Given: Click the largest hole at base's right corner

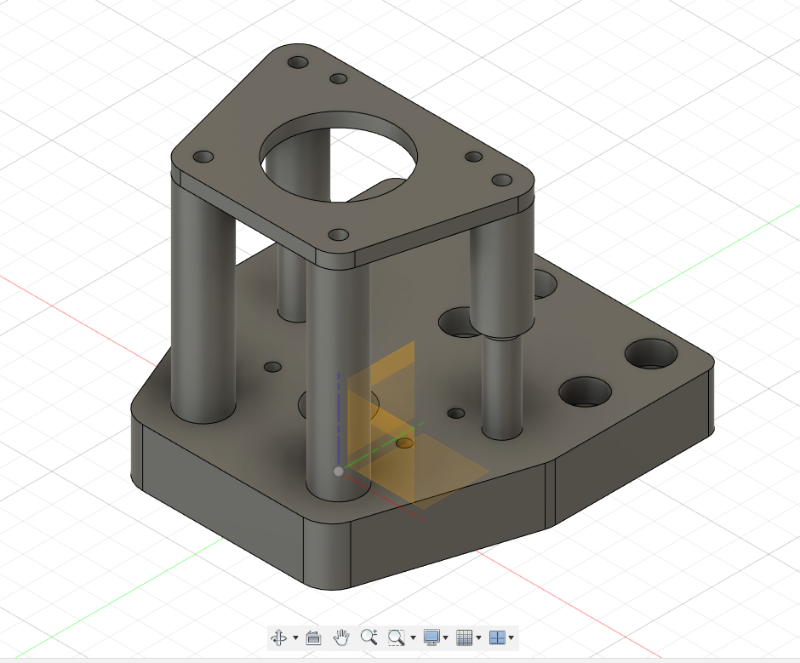Looking at the screenshot, I should [x=651, y=353].
